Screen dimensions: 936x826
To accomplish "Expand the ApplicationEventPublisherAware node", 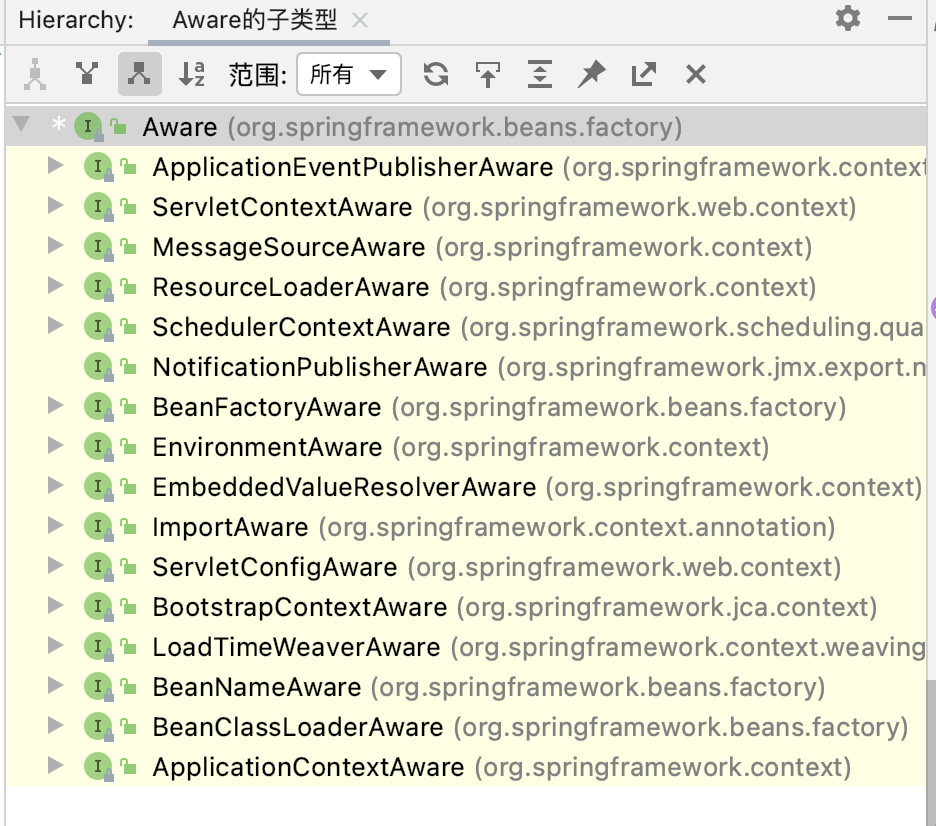I will pos(55,165).
